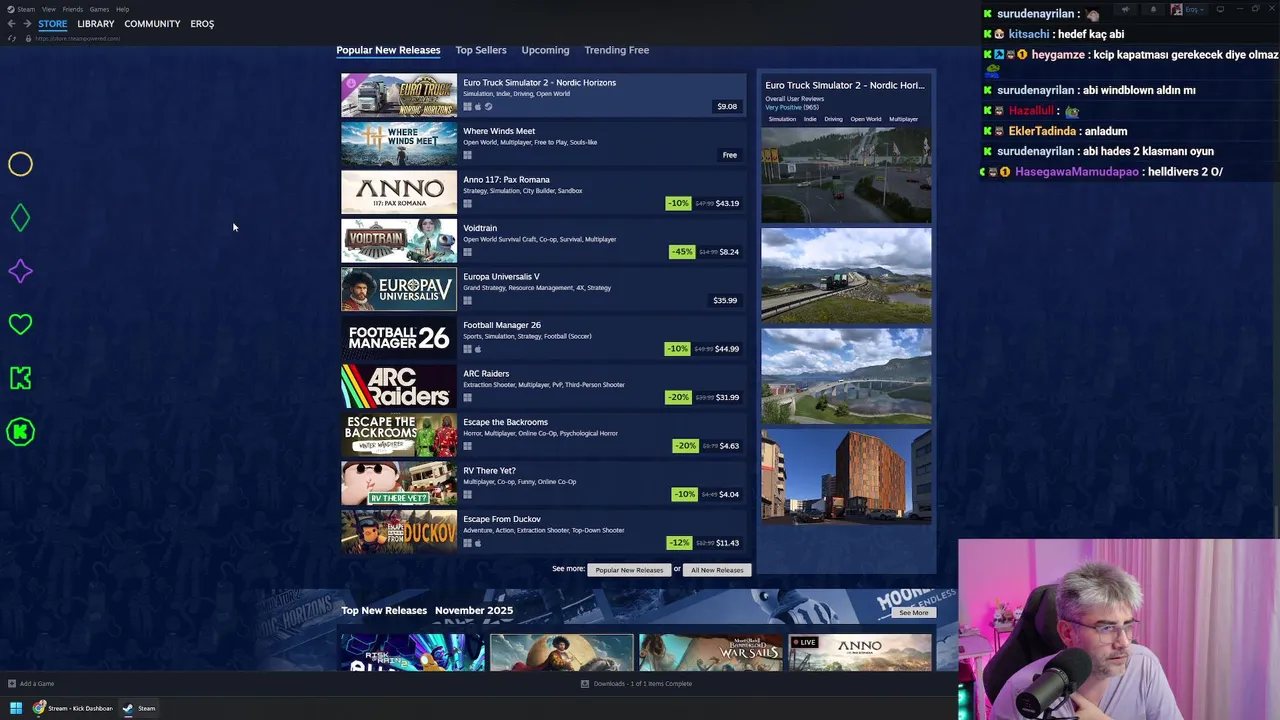Go forward with the Steam forward arrow

[27, 23]
